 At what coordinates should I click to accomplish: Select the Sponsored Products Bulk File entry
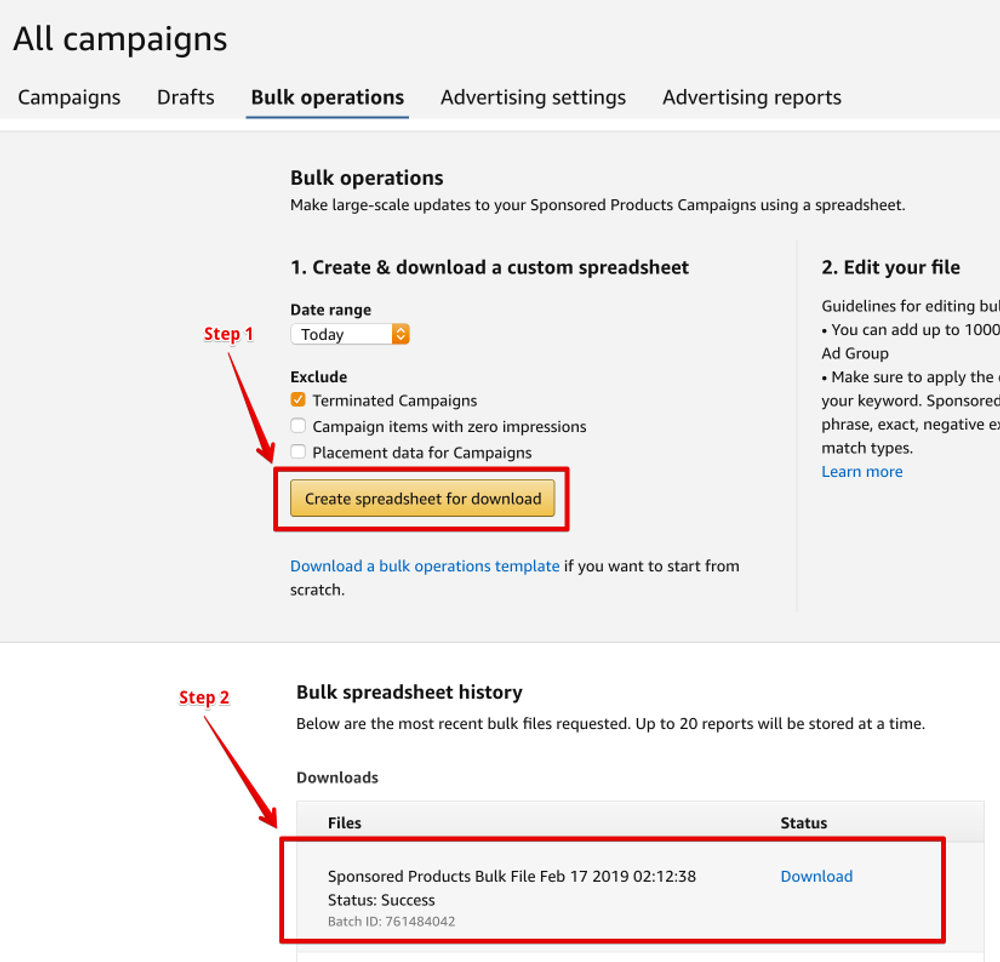(x=511, y=876)
